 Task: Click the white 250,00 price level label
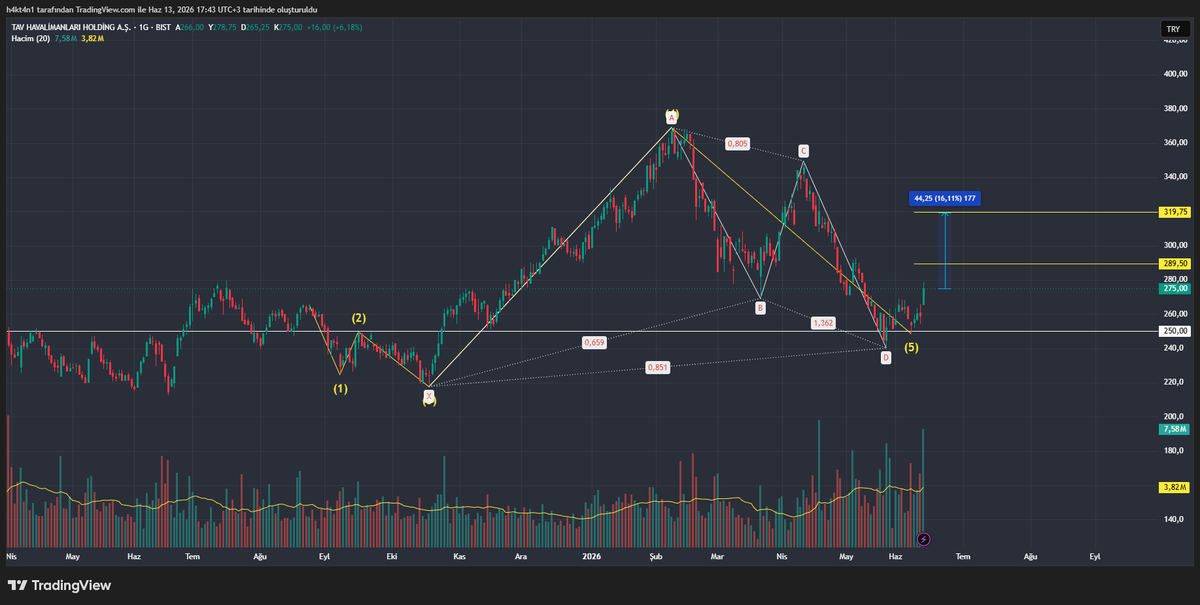(x=1175, y=331)
